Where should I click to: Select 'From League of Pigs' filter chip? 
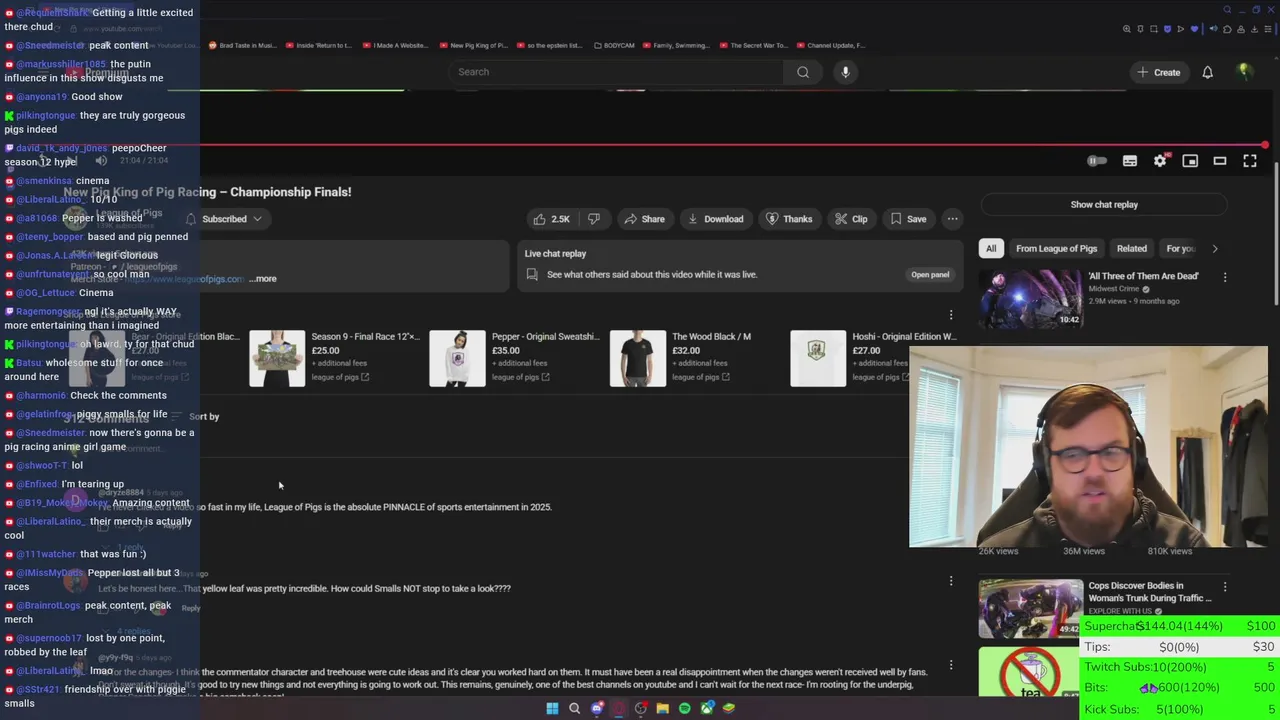1056,249
